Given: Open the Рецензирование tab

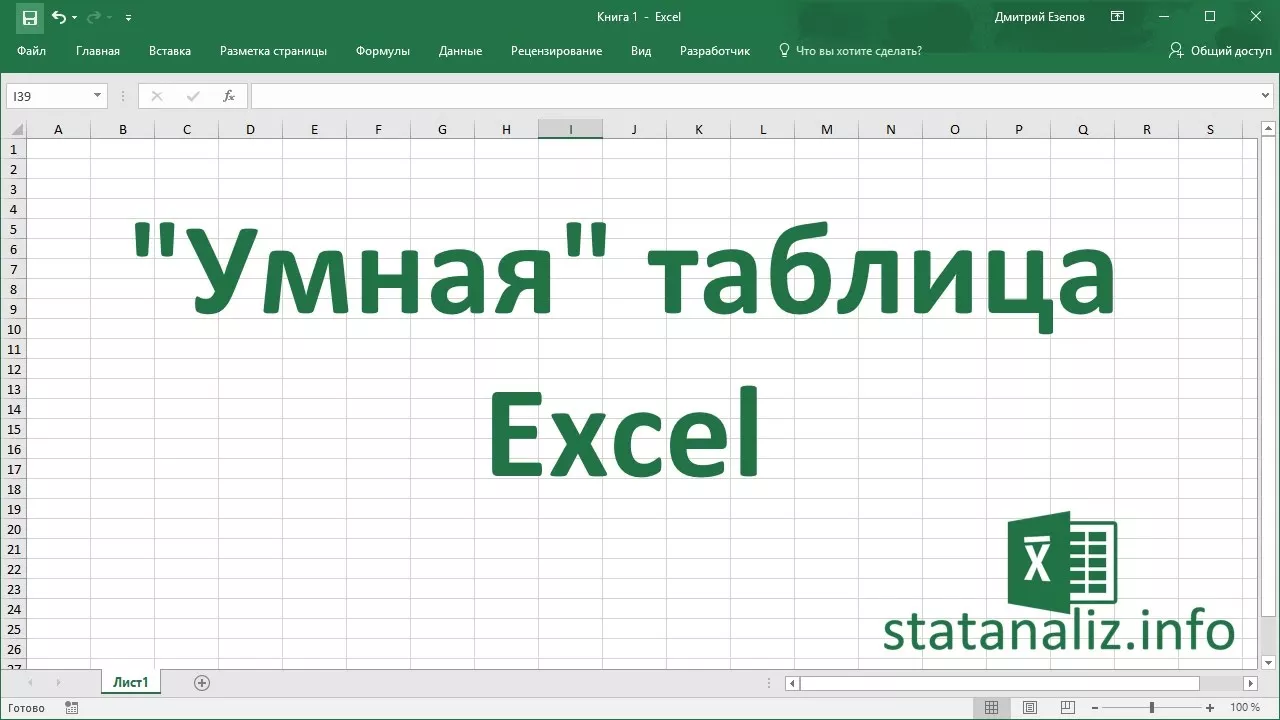Looking at the screenshot, I should tap(556, 51).
